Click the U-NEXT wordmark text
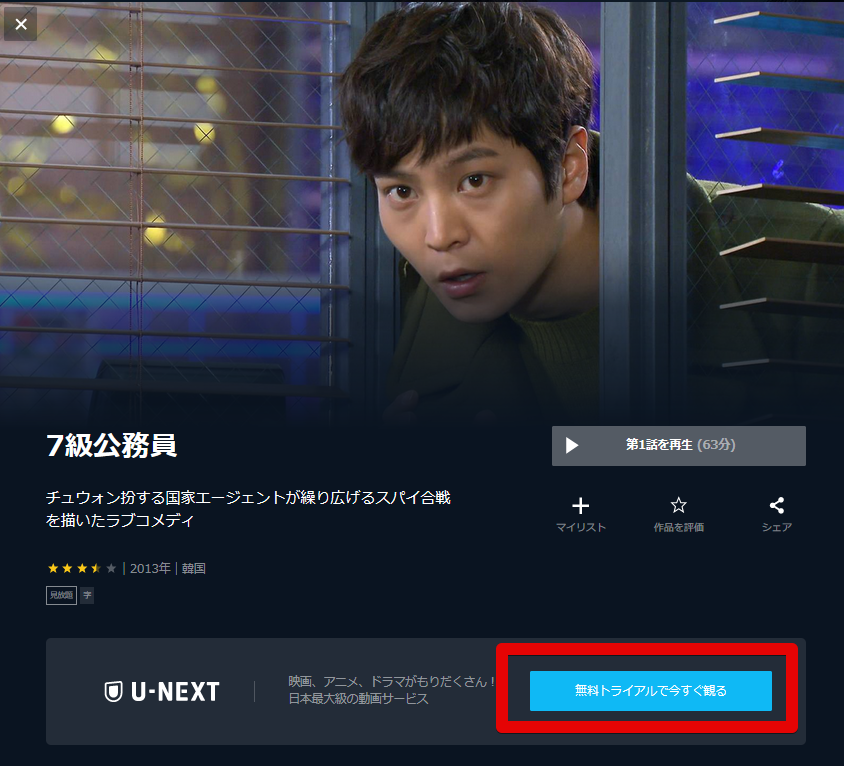The height and width of the screenshot is (766, 844). point(175,692)
